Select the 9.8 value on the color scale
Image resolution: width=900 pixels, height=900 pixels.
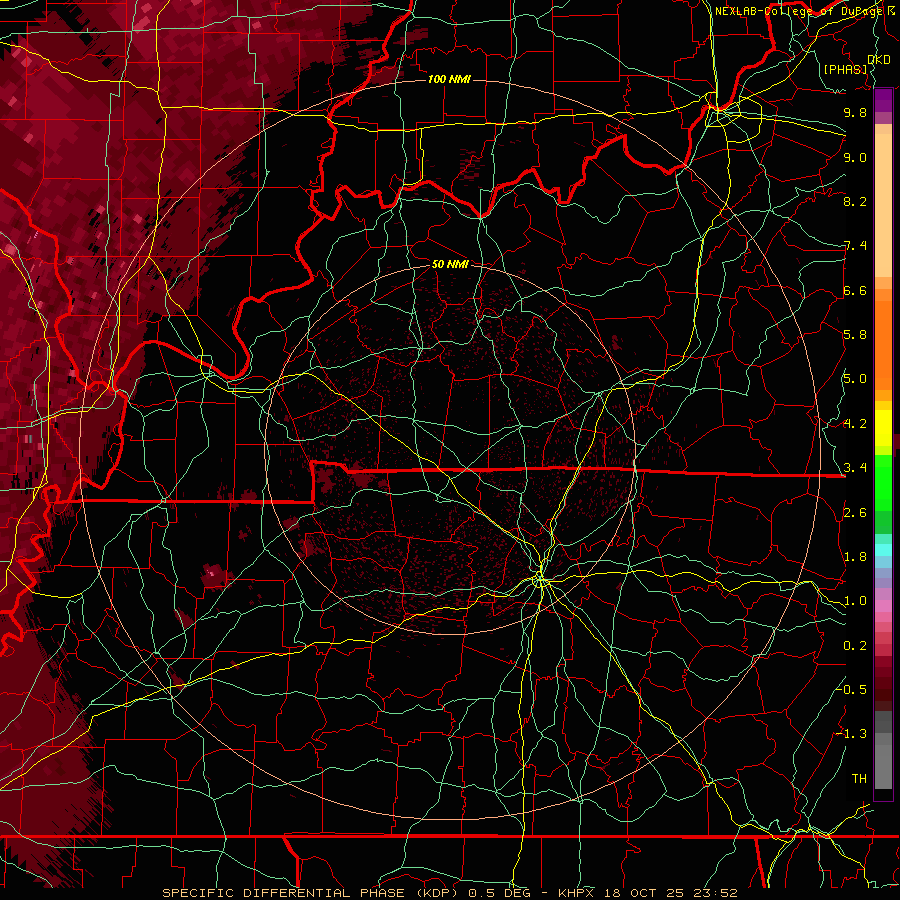coord(855,112)
